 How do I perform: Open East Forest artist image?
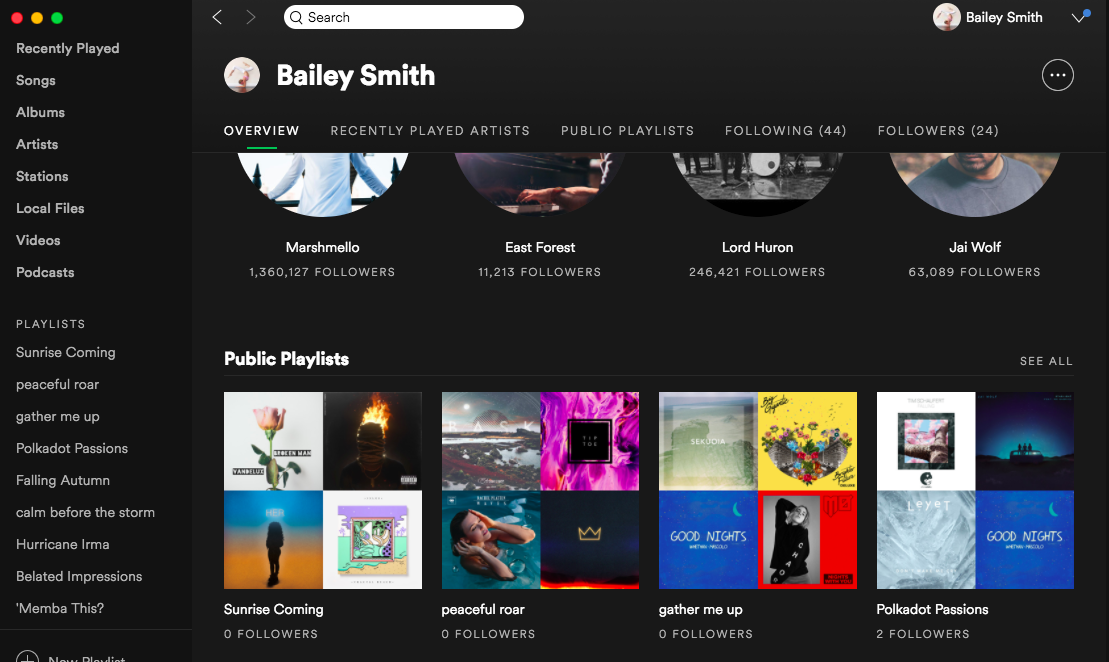click(x=540, y=185)
